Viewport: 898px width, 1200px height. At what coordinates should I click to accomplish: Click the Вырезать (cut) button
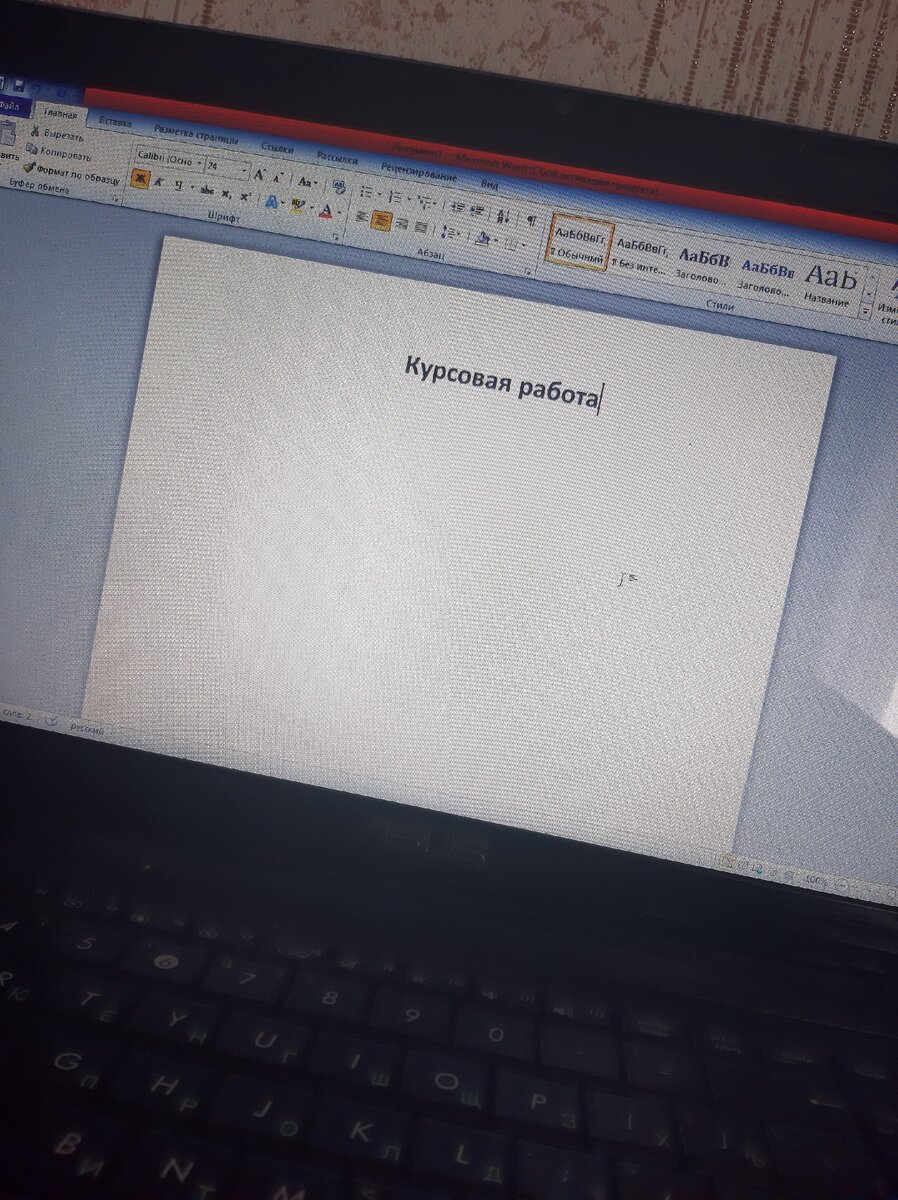pyautogui.click(x=57, y=135)
